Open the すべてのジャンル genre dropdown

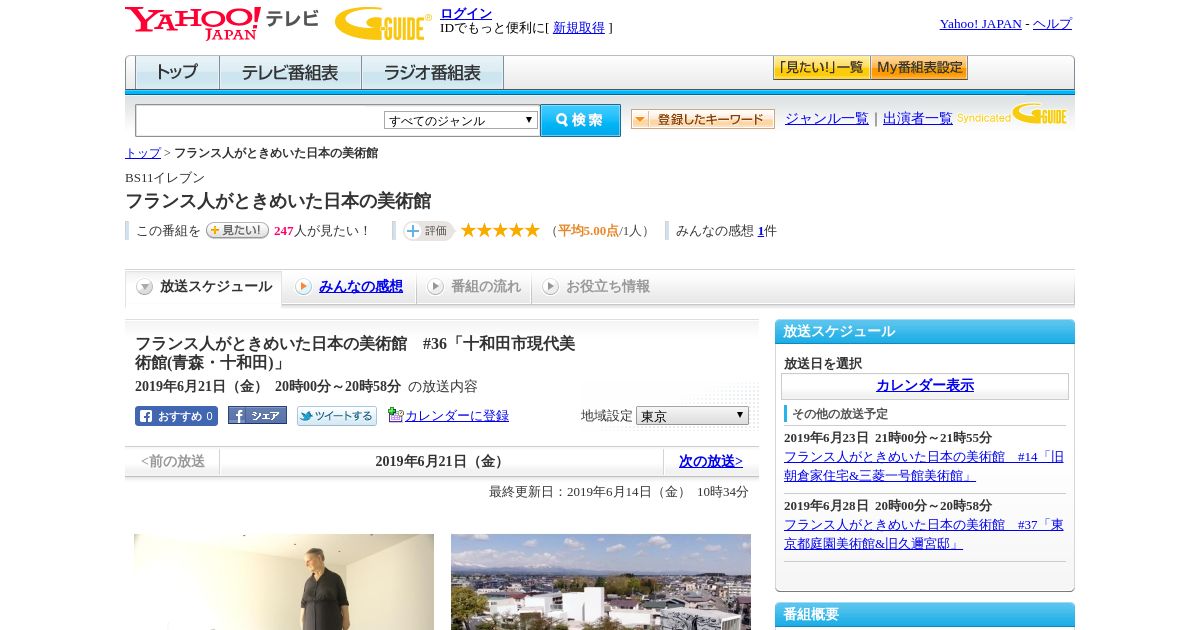pyautogui.click(x=461, y=120)
